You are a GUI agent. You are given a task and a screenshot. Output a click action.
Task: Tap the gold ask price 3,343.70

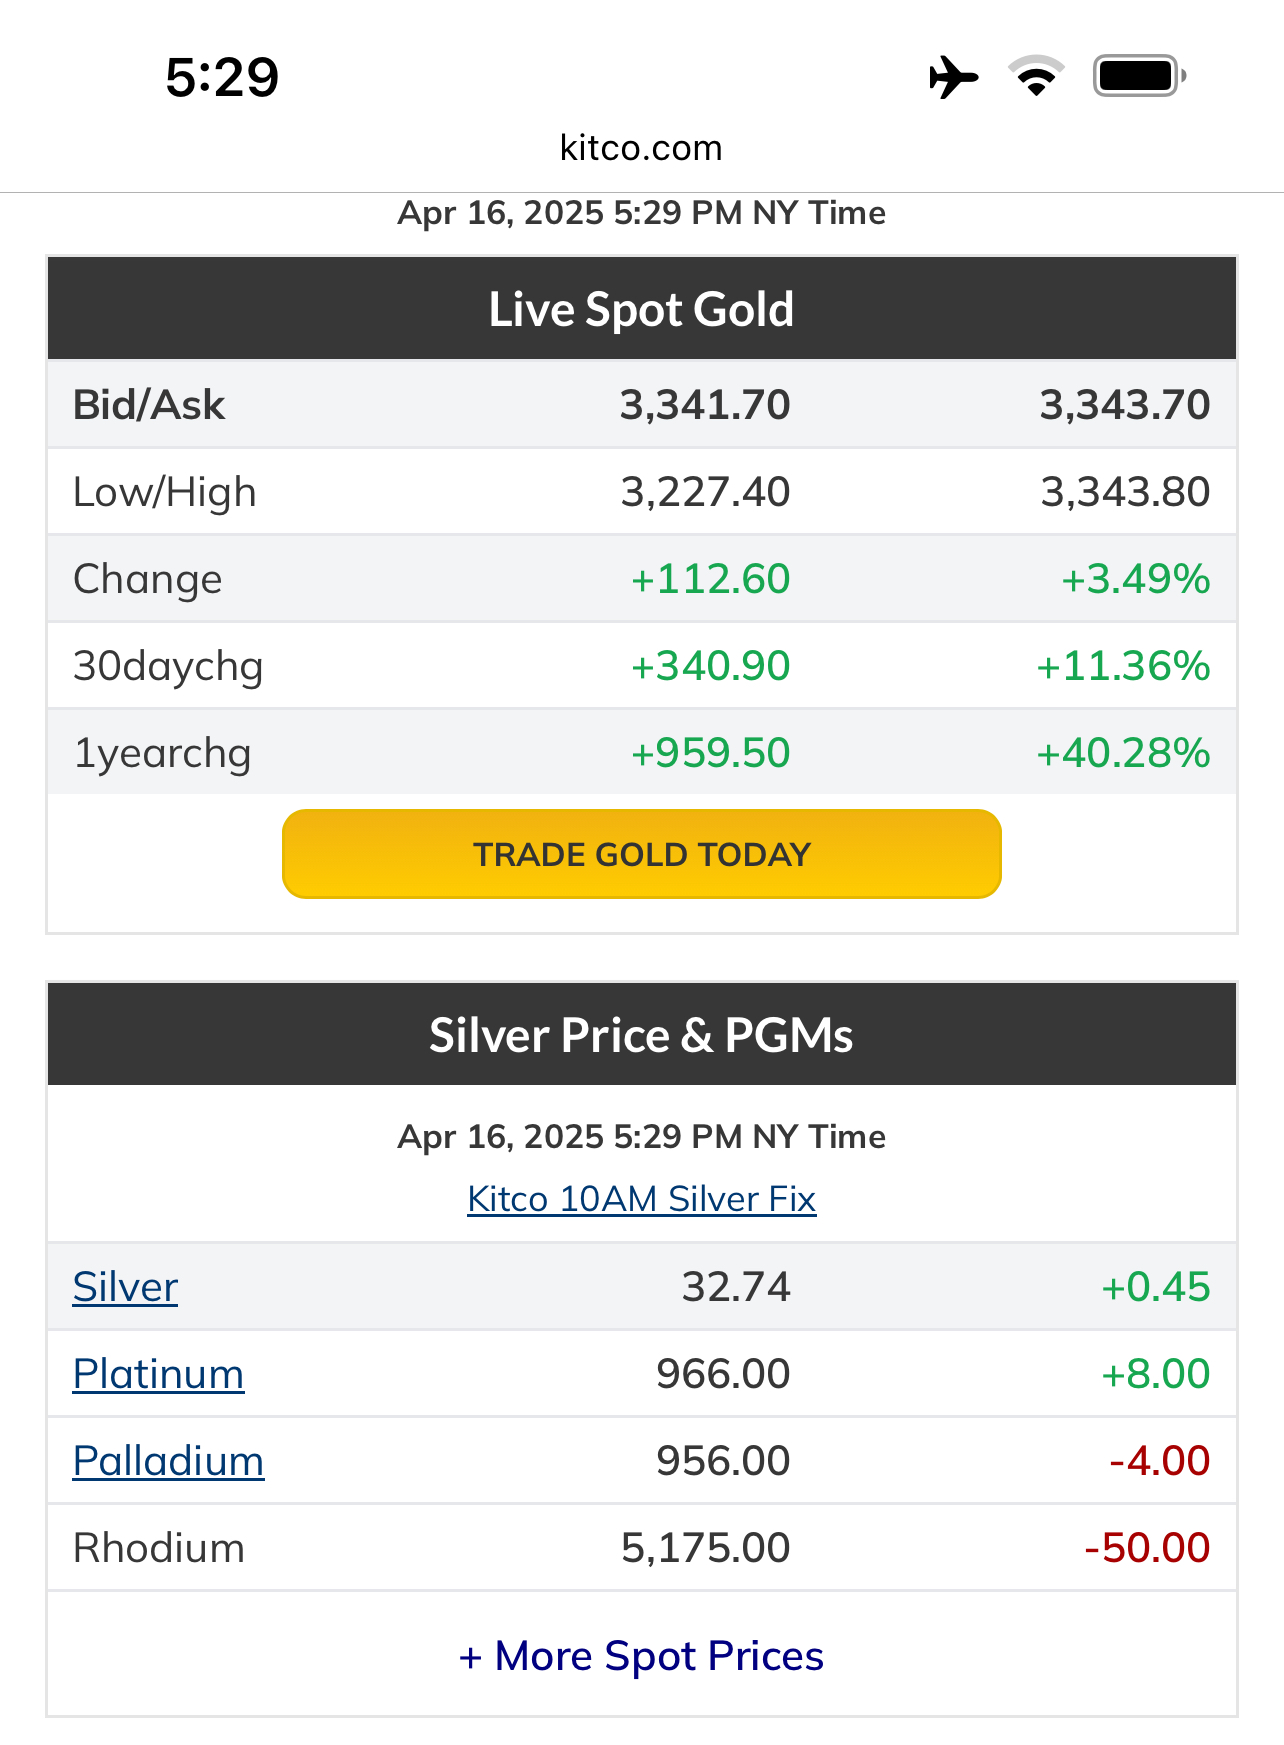(x=1124, y=405)
